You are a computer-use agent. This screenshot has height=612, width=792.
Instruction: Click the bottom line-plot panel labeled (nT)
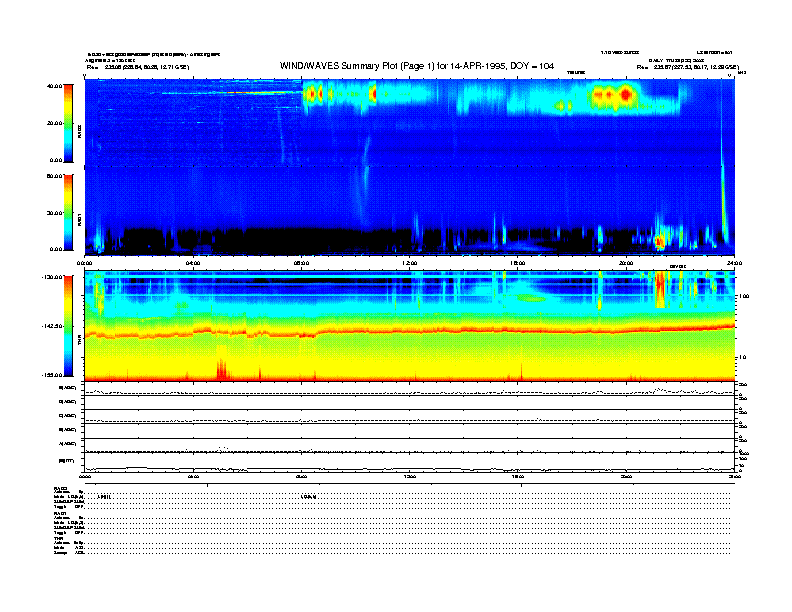(410, 462)
